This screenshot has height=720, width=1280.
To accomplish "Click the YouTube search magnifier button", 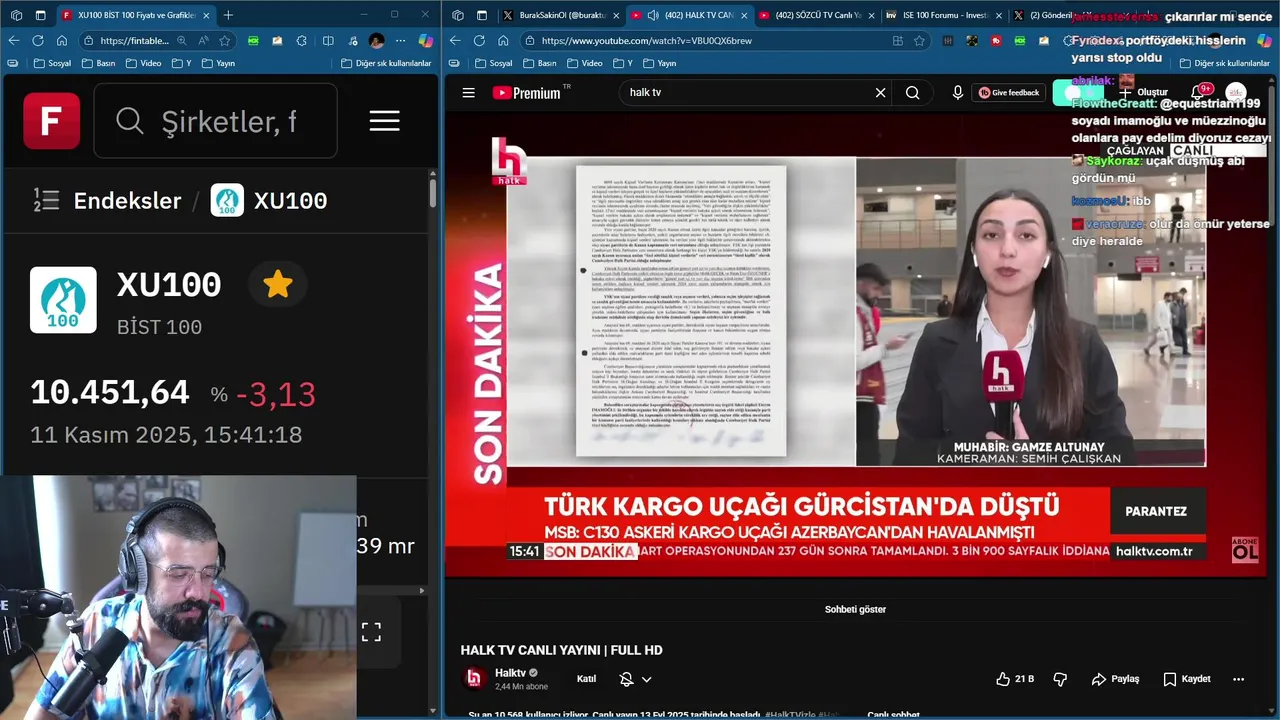I will tap(912, 92).
